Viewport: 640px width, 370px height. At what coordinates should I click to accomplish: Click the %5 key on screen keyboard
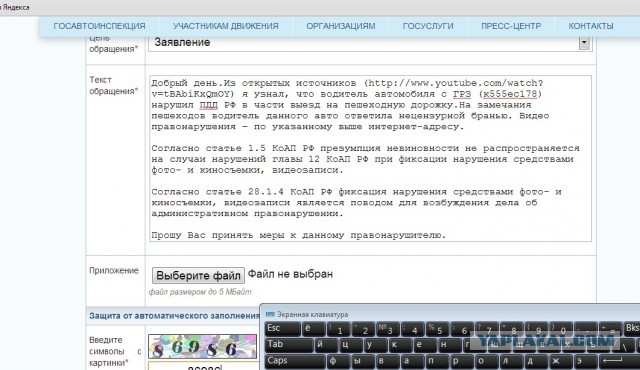(x=437, y=329)
